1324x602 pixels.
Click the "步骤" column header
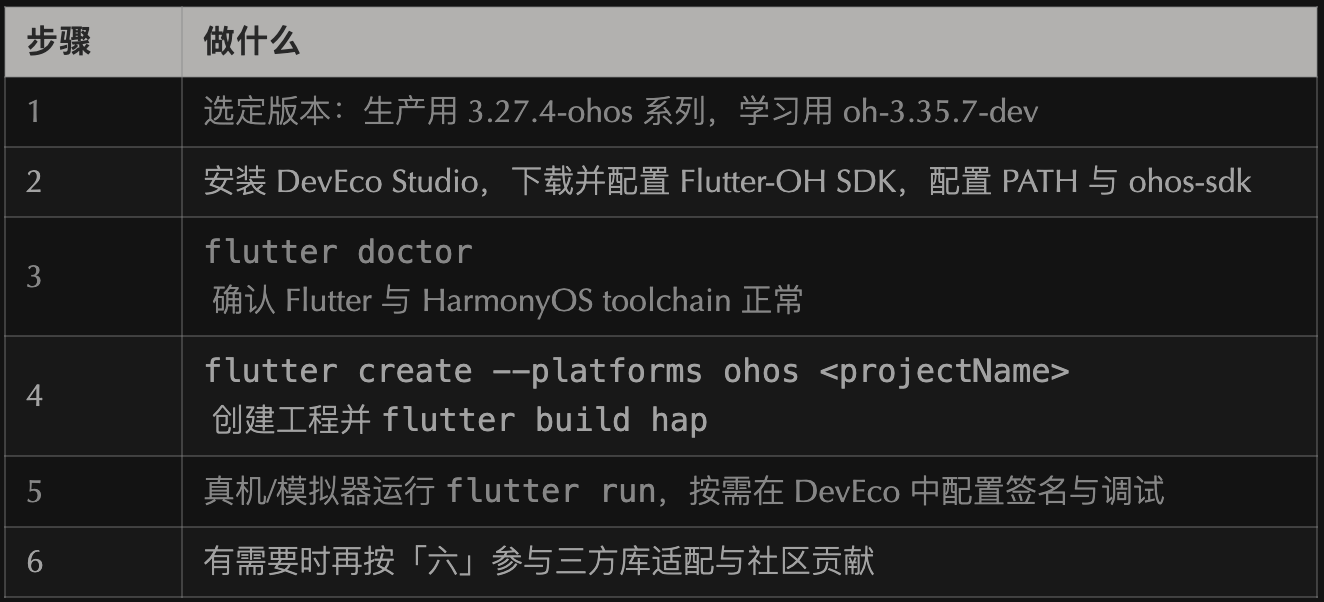click(x=58, y=42)
